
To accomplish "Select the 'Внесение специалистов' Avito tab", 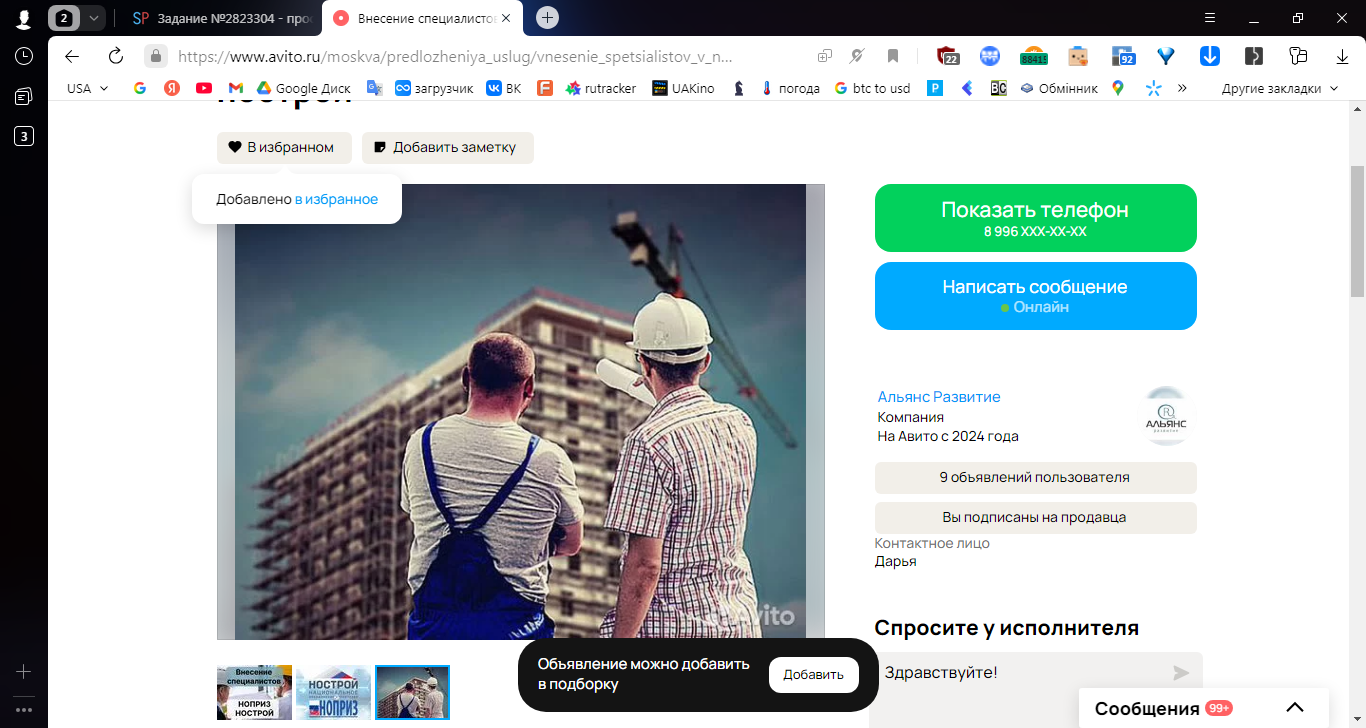I will coord(423,18).
